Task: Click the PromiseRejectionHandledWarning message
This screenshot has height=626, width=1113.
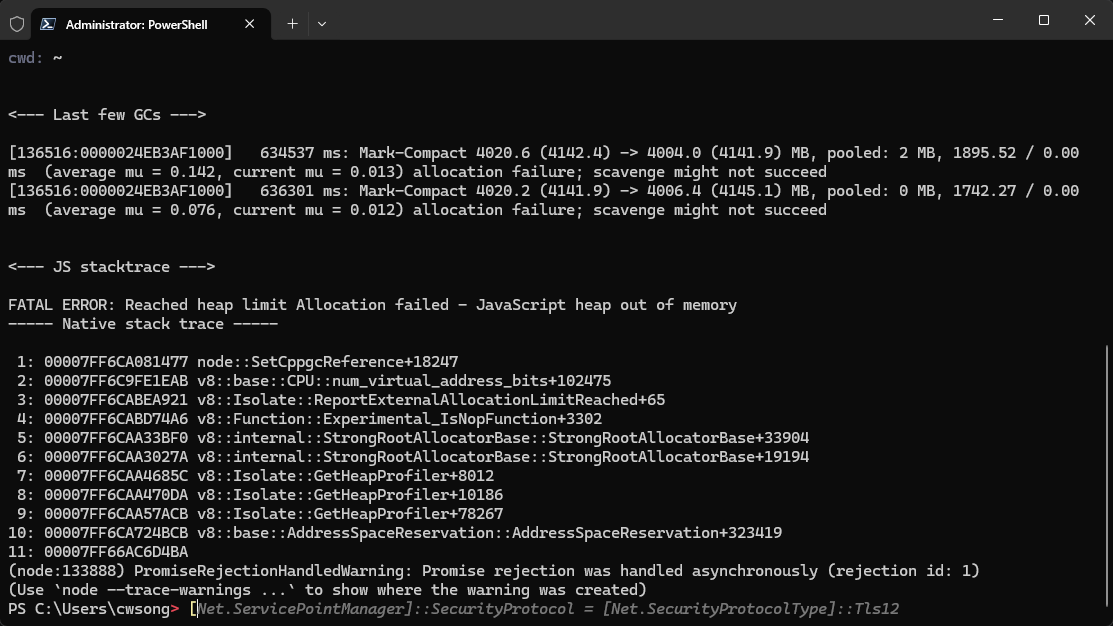Action: click(494, 571)
